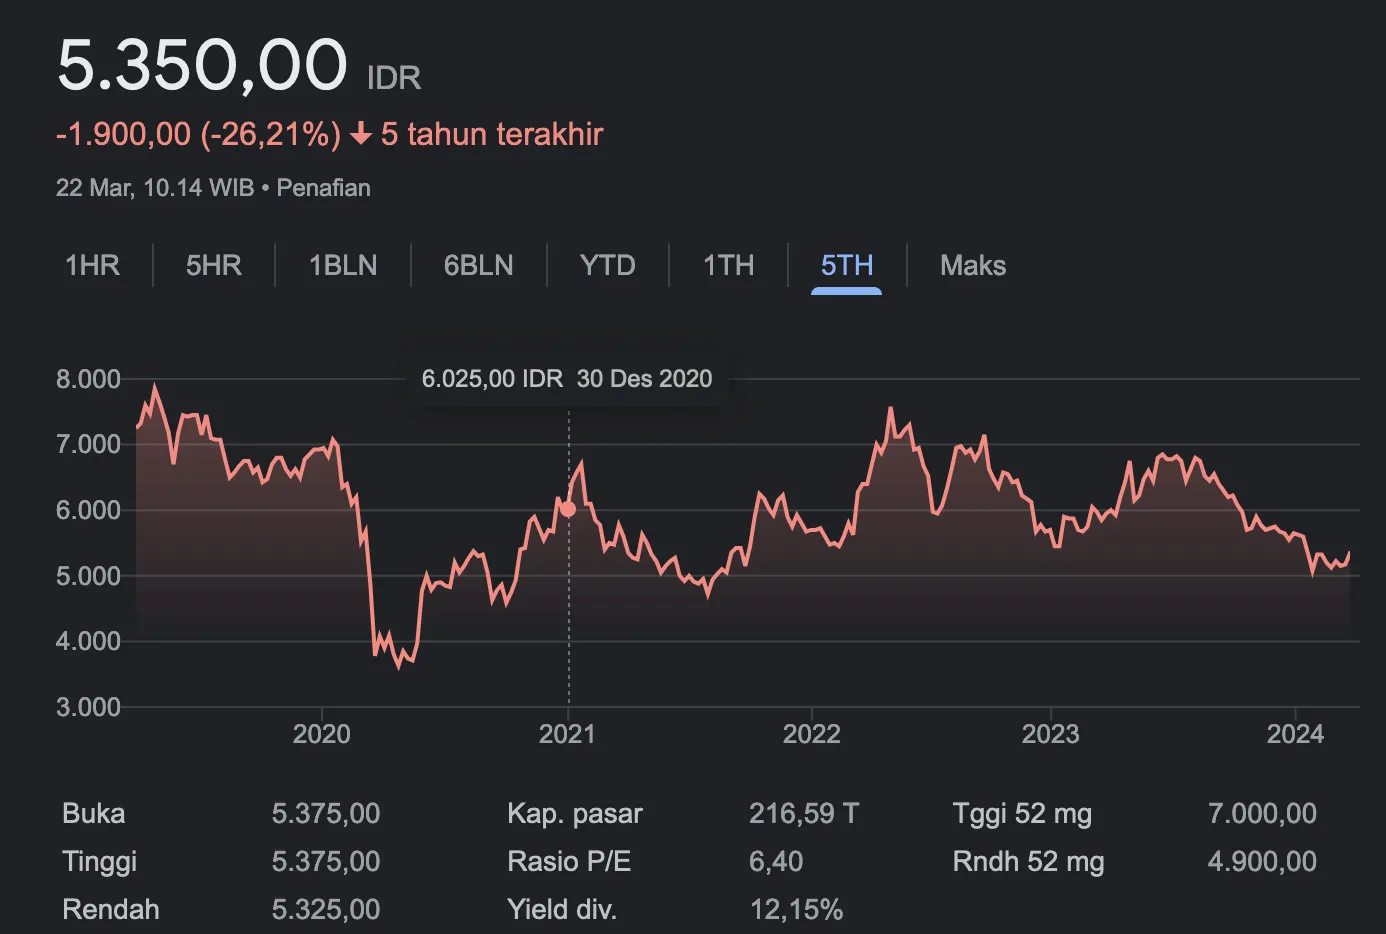Click the 5.350,00 current price

(x=202, y=66)
